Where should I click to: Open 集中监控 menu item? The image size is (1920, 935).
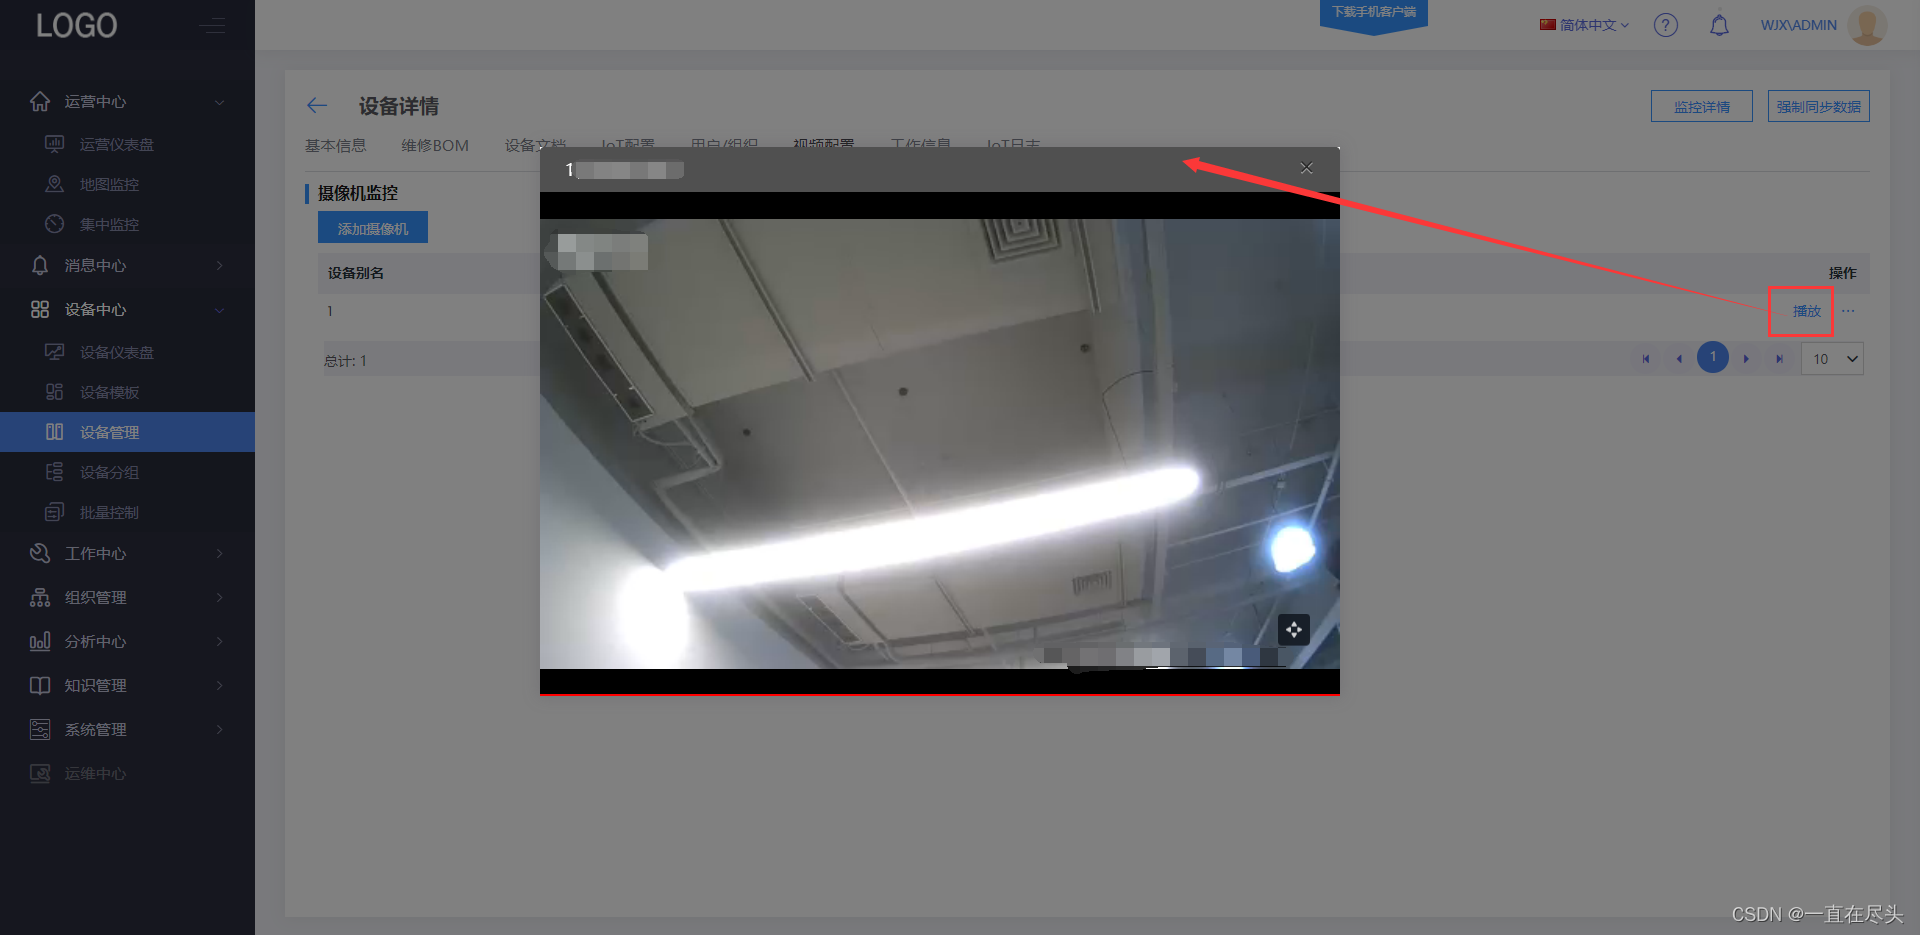[x=109, y=224]
